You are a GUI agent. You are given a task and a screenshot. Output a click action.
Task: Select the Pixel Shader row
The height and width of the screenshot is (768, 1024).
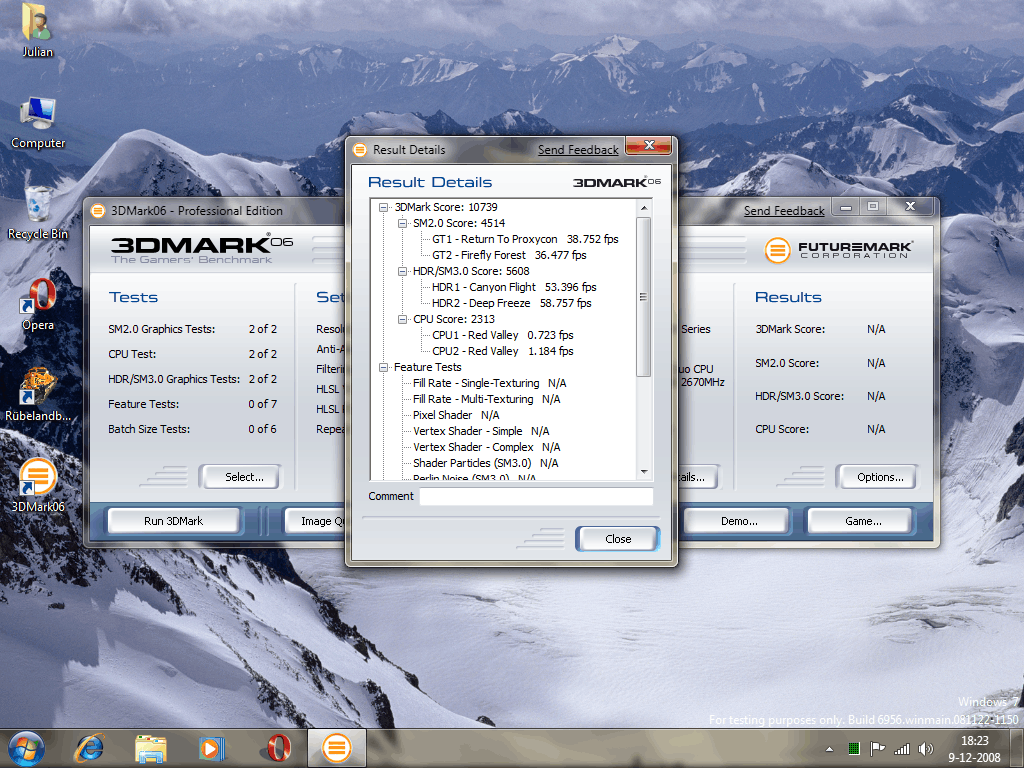pyautogui.click(x=456, y=415)
